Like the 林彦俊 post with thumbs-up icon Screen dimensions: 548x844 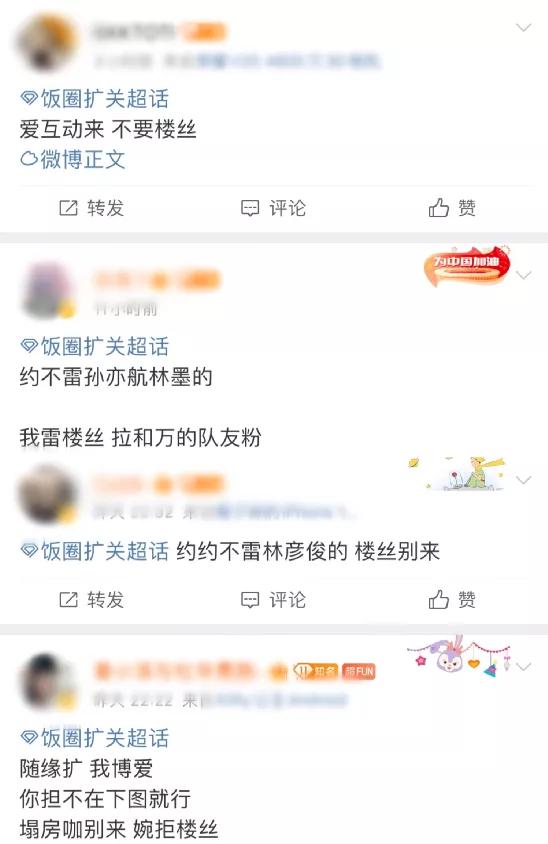[x=439, y=599]
